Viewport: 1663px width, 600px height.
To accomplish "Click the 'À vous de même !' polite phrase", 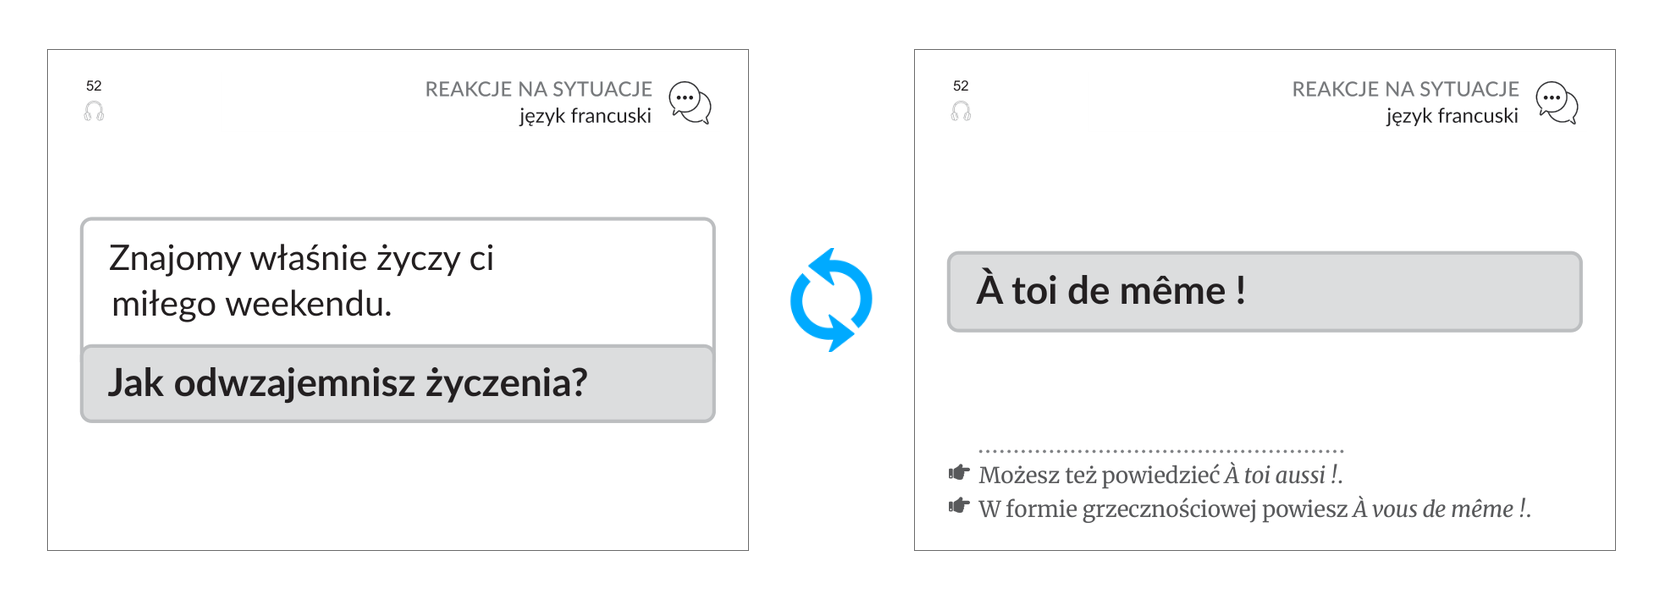I will tap(1440, 509).
